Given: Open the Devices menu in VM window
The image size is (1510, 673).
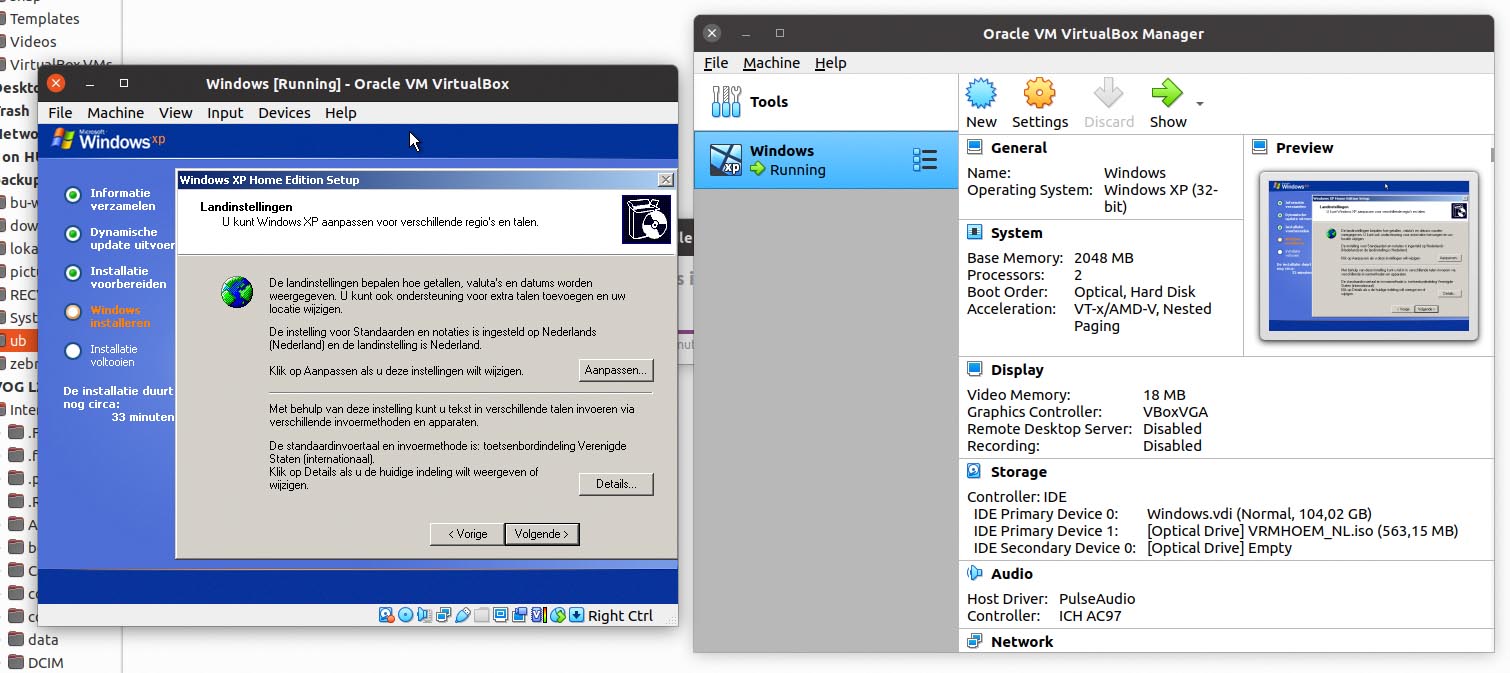Looking at the screenshot, I should tap(284, 113).
